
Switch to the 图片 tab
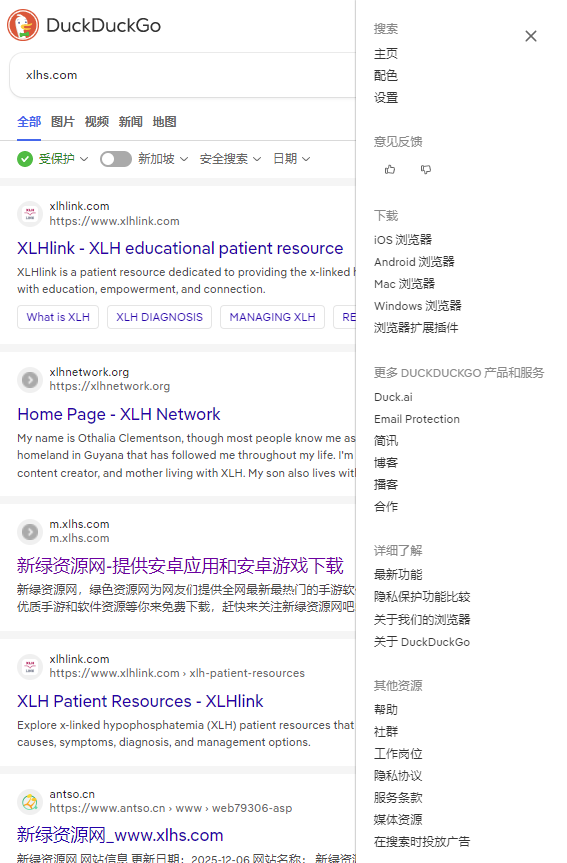coord(63,122)
